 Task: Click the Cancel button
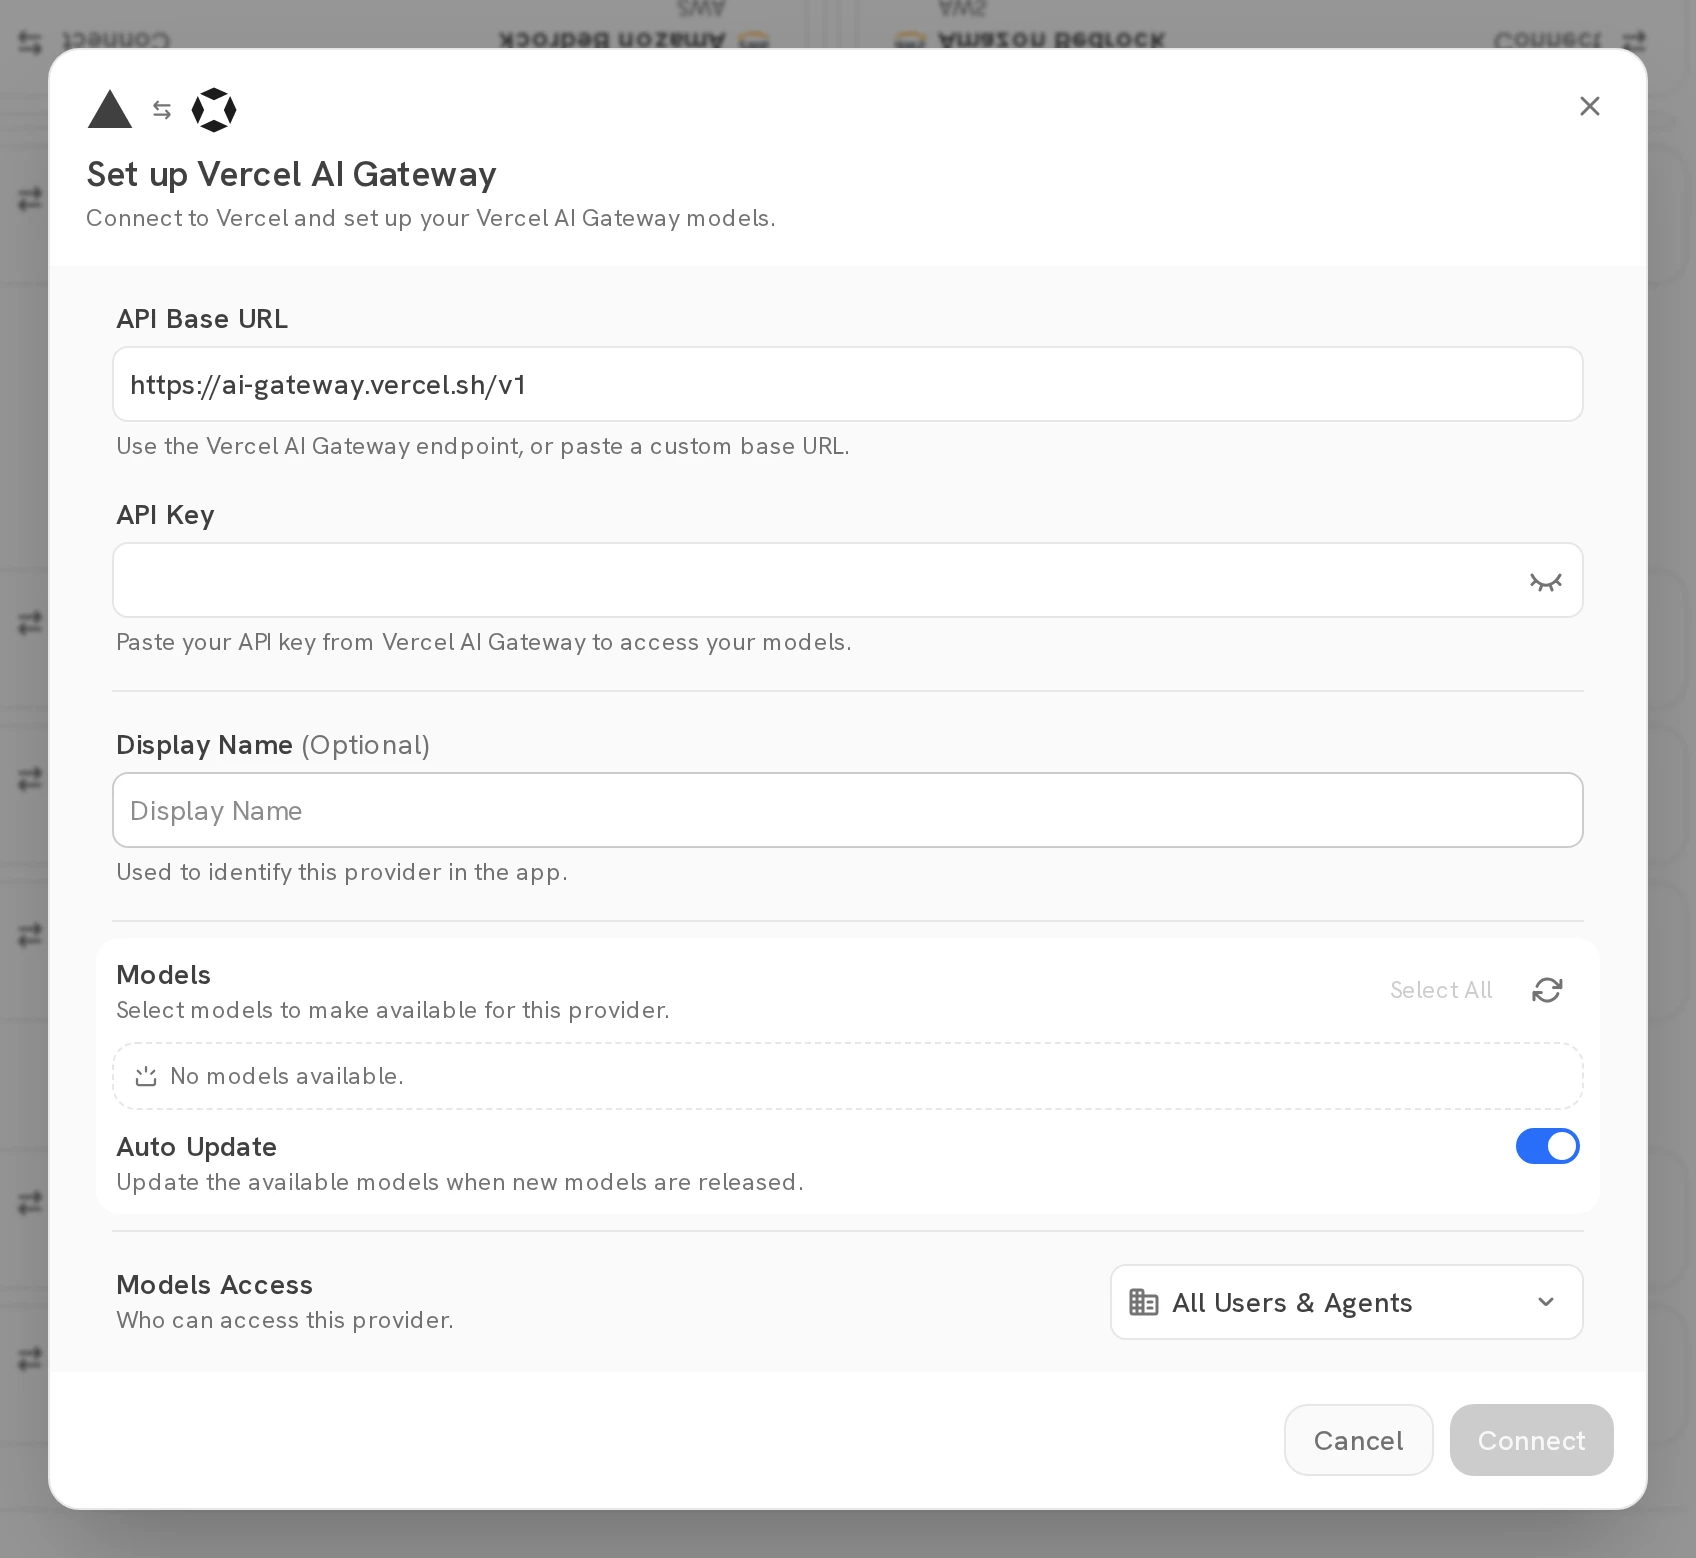[x=1358, y=1440]
